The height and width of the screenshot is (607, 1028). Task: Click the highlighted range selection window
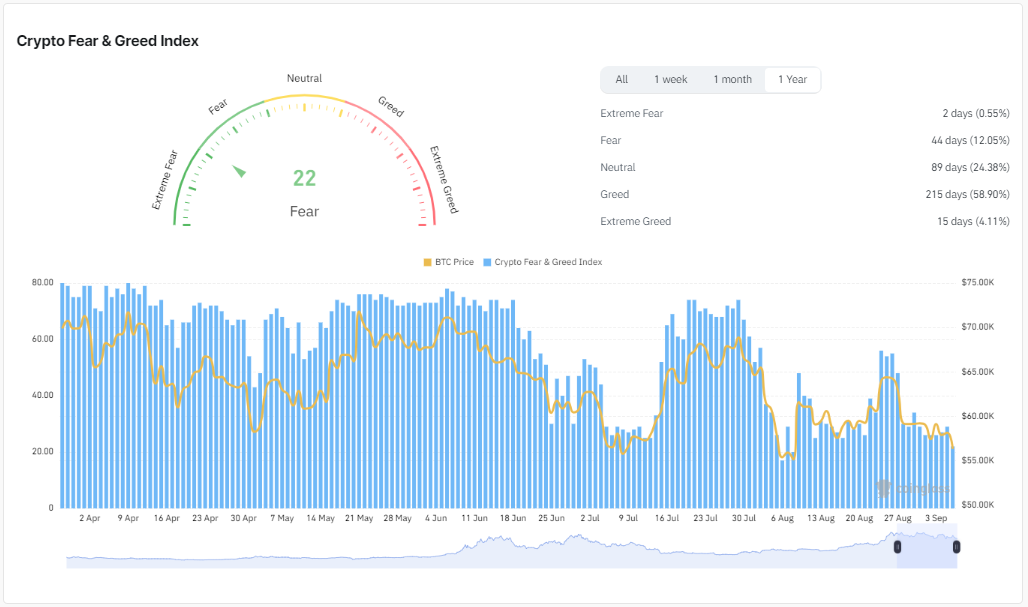coord(927,547)
